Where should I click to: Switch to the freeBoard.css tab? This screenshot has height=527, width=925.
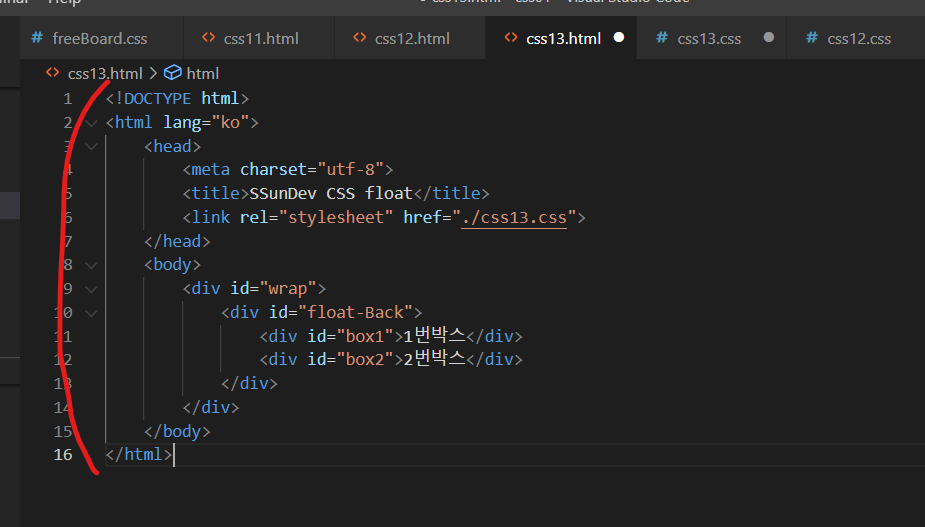click(101, 38)
